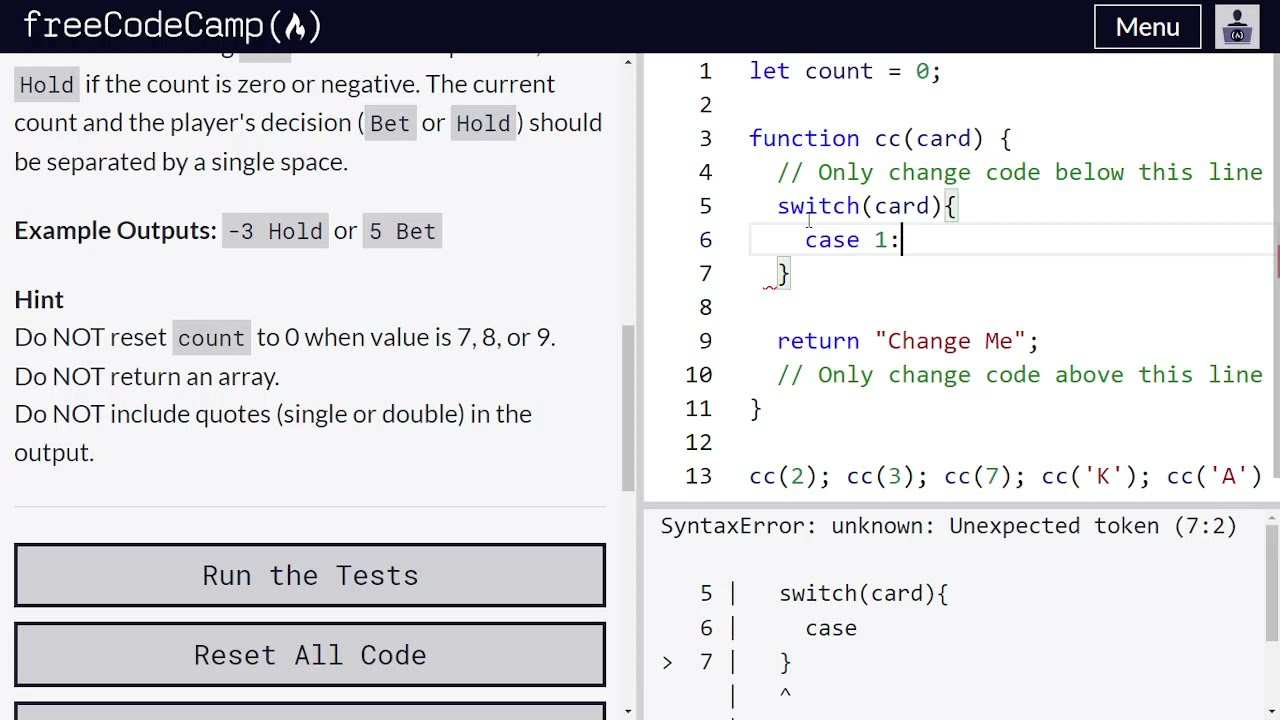
Task: Place cursor after 'case 1:' on line 6
Action: (x=902, y=240)
